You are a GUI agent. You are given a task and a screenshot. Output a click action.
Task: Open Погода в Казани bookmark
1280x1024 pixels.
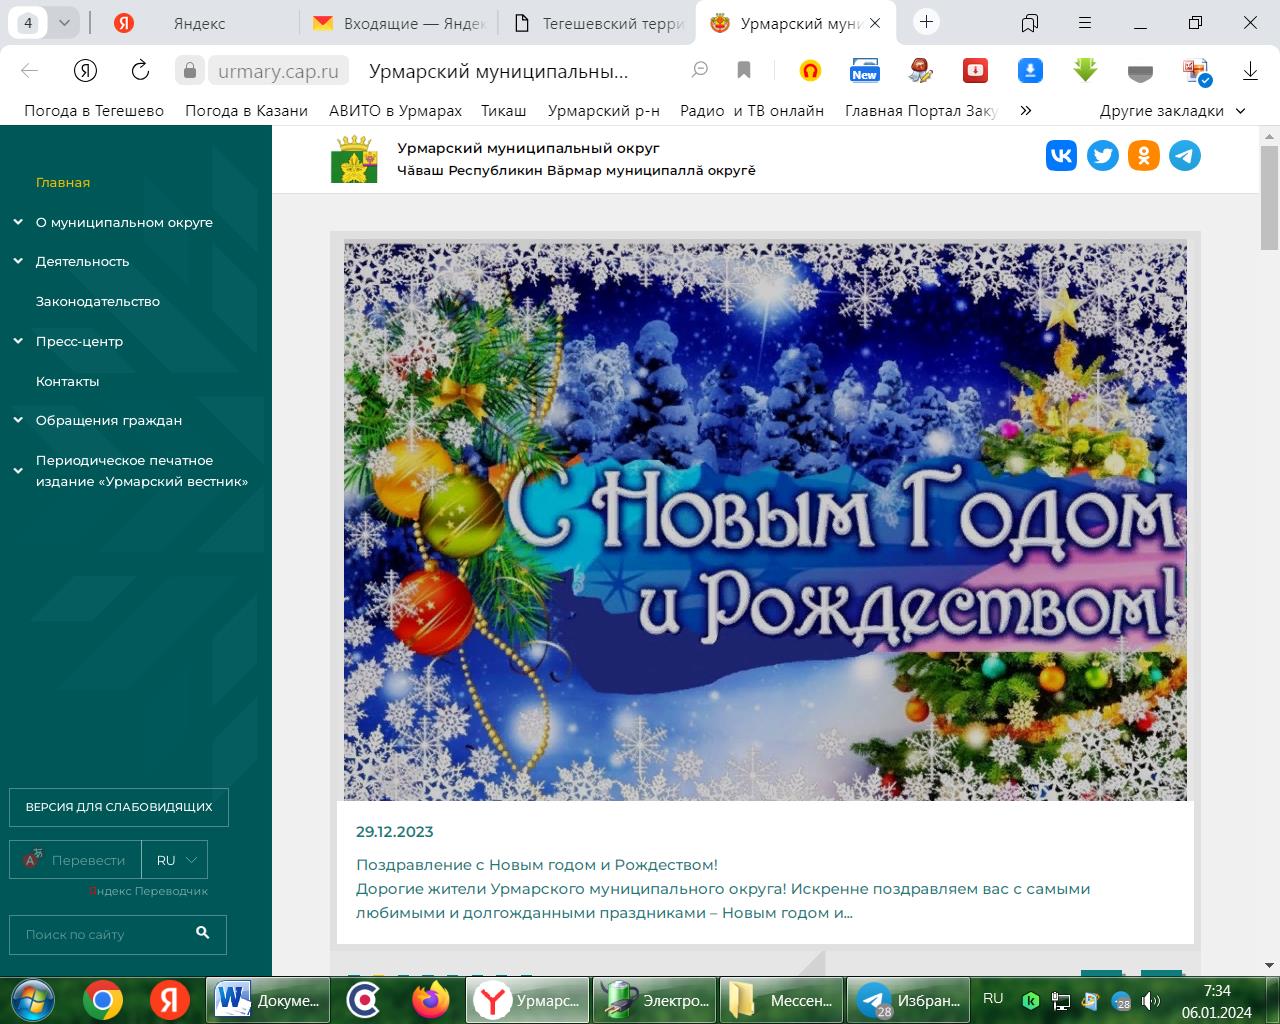[246, 111]
